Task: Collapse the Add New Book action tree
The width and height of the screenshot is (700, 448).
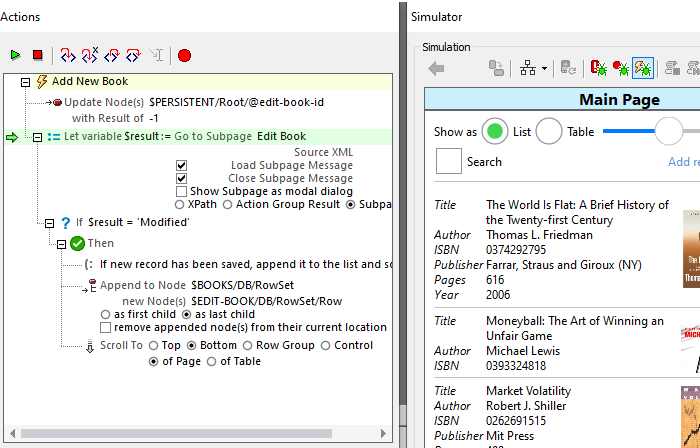Action: [x=25, y=81]
